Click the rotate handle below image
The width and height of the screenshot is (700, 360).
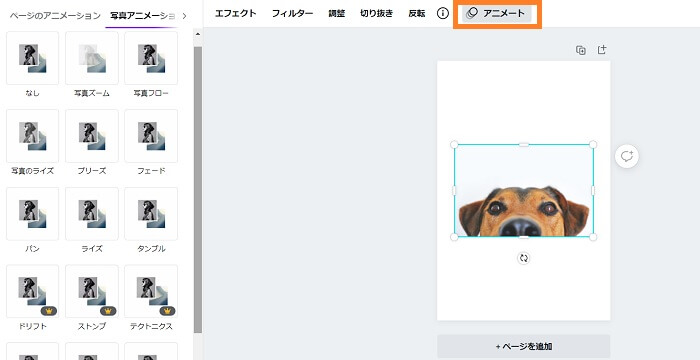(x=524, y=258)
